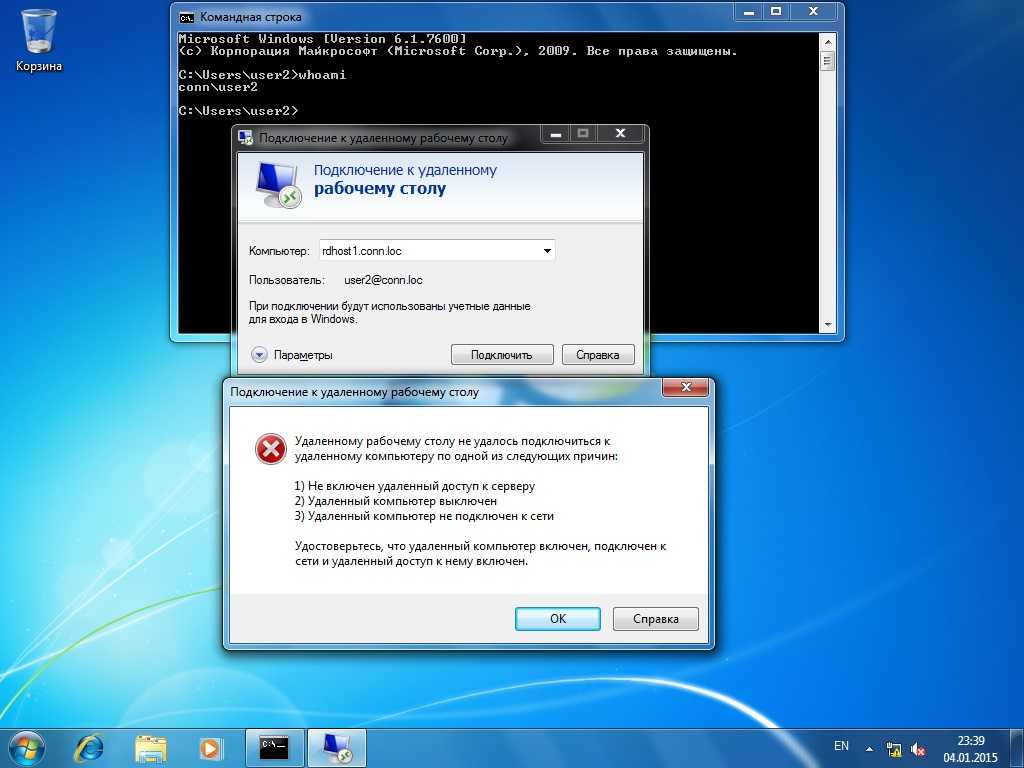Viewport: 1024px width, 768px height.
Task: Open the Компьютер dropdown arrow
Action: (547, 251)
